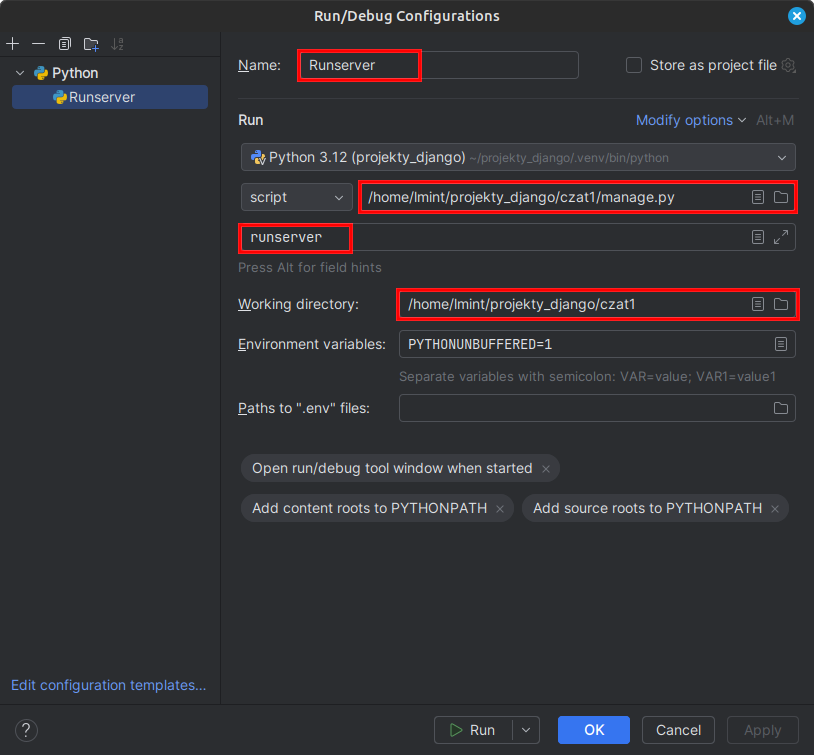Browse for the working directory folder
The image size is (814, 755).
pos(781,304)
